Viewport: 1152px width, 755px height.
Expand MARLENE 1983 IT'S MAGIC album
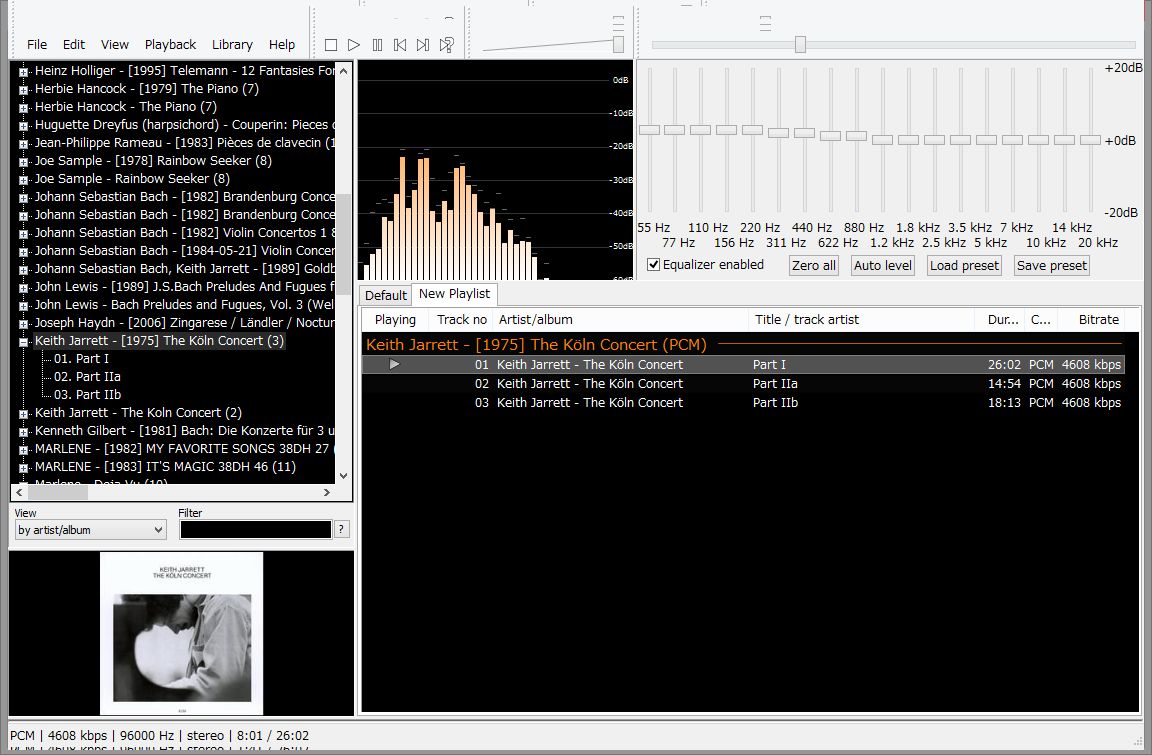(x=23, y=467)
